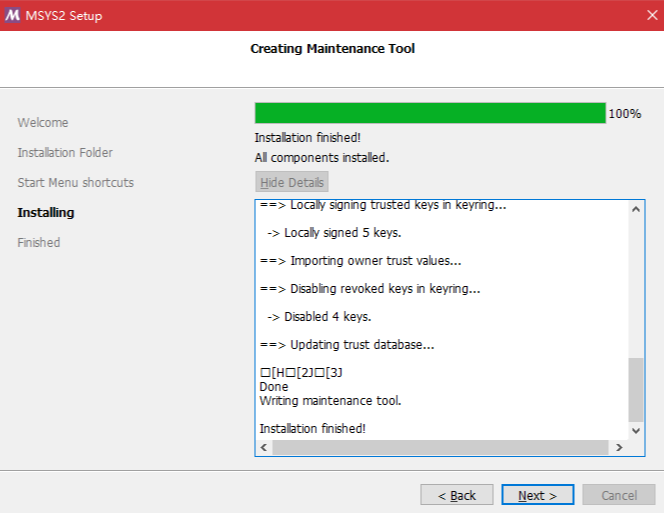Viewport: 664px width, 513px height.
Task: Select the Welcome step in sidebar
Action: pyautogui.click(x=43, y=123)
